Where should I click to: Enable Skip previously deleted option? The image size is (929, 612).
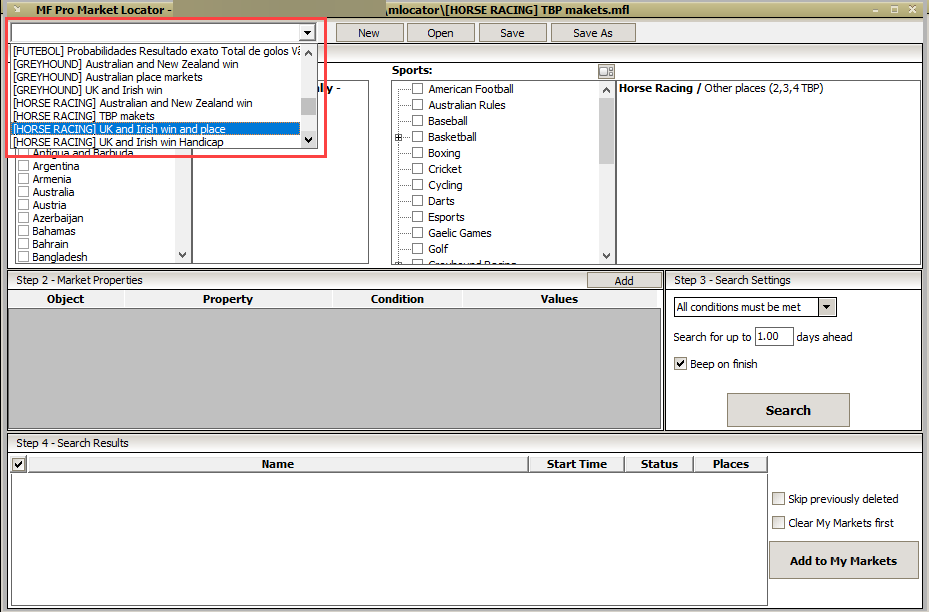[x=778, y=499]
